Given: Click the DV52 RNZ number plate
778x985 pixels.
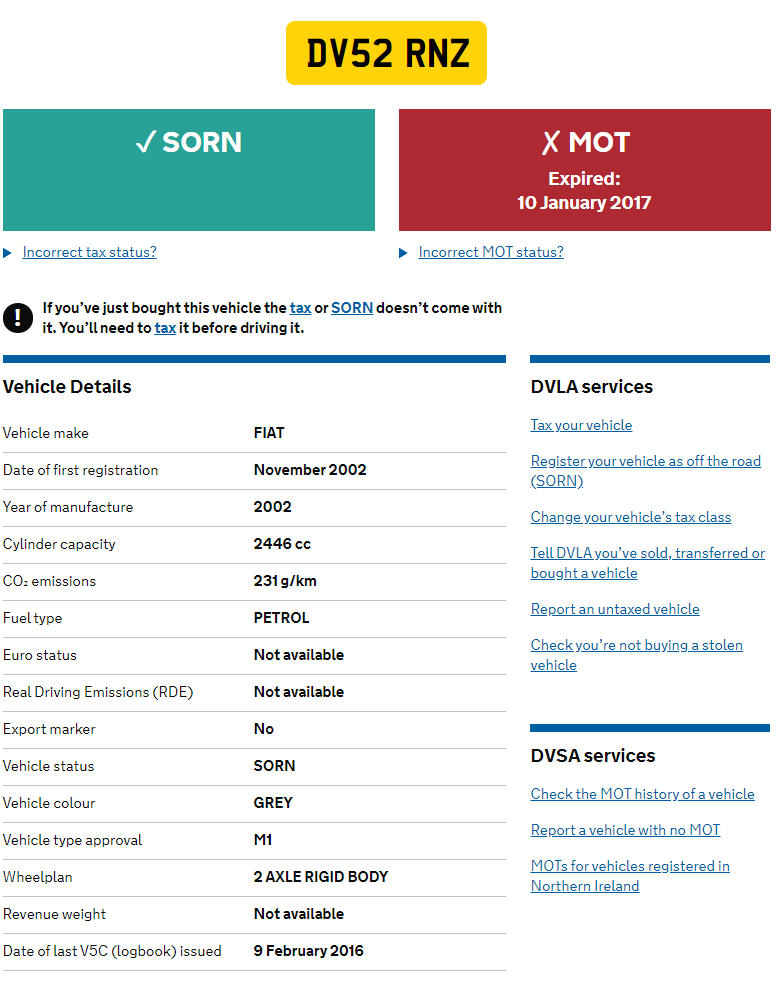Looking at the screenshot, I should (x=387, y=53).
